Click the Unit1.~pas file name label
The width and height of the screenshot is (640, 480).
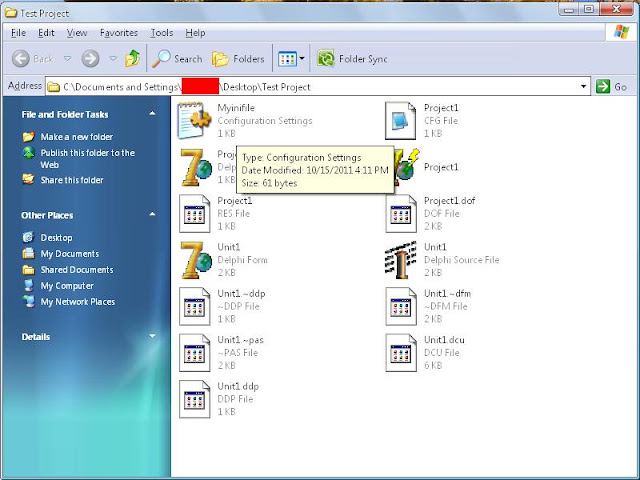pyautogui.click(x=240, y=340)
